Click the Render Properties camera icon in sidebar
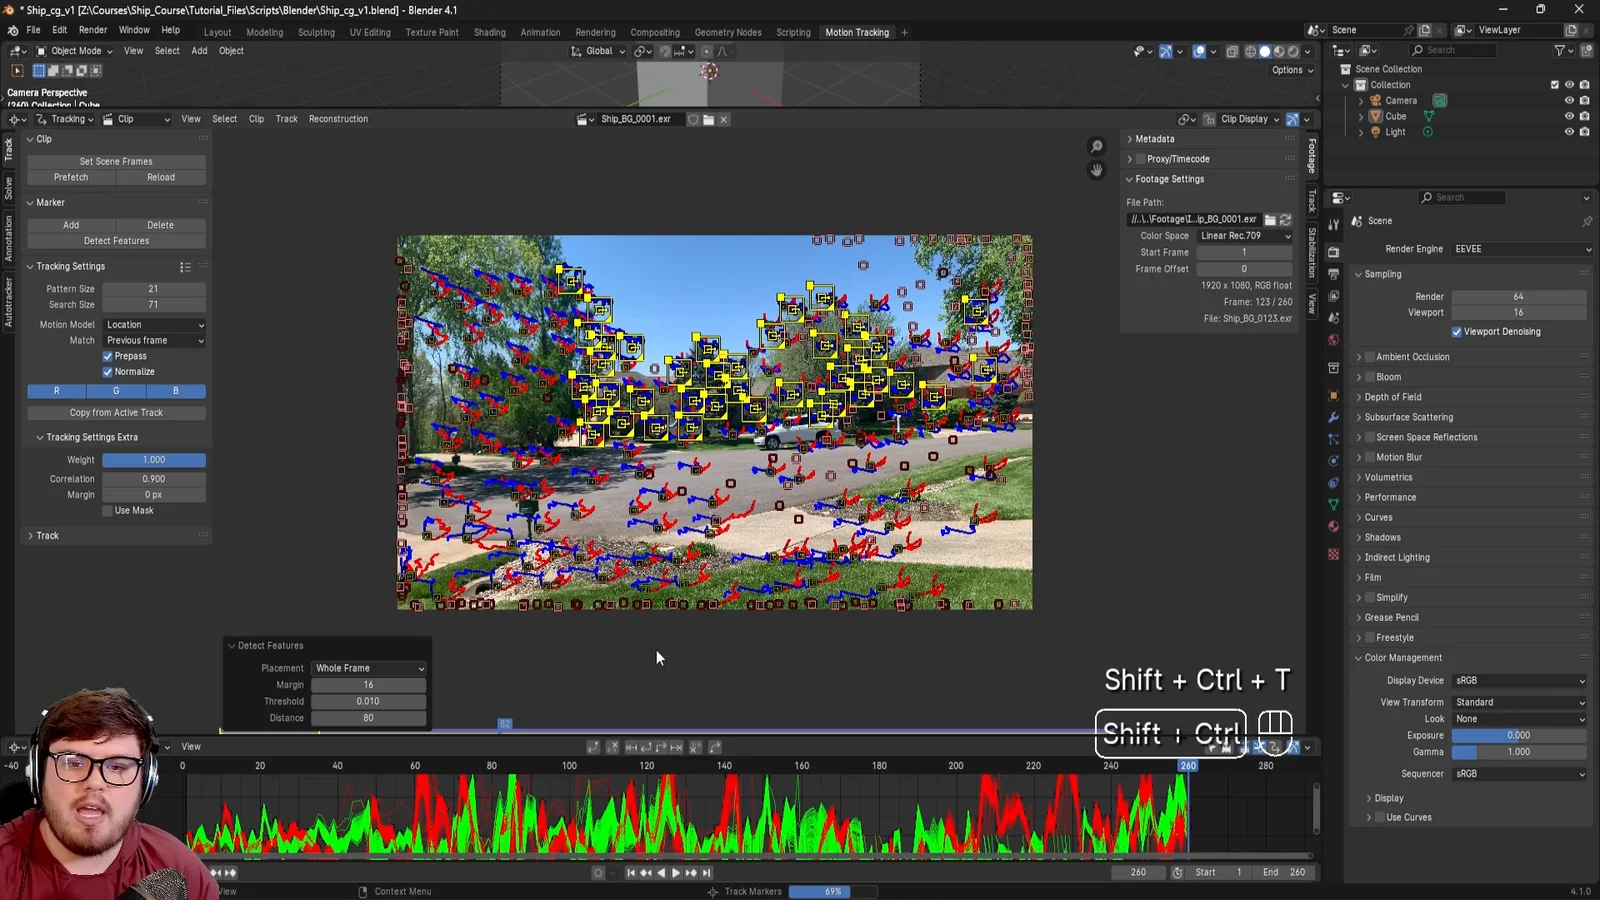The image size is (1600, 900). pyautogui.click(x=1333, y=249)
